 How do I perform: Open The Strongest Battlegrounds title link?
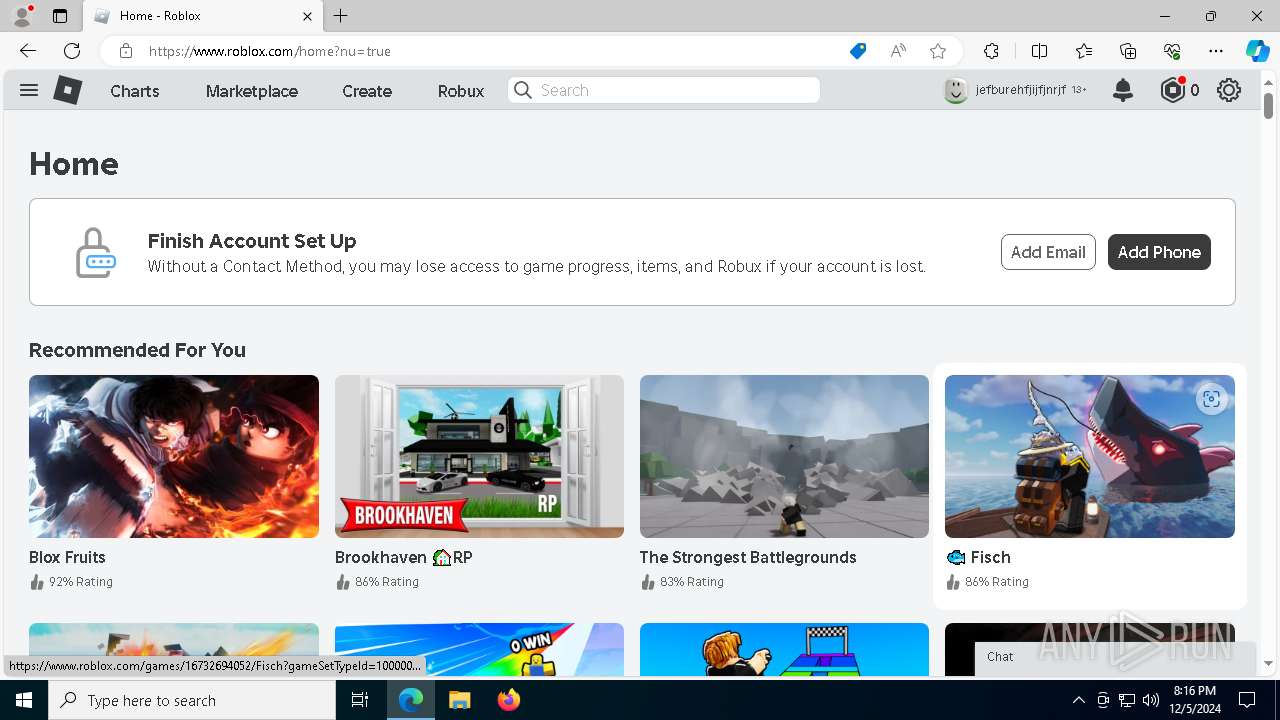click(748, 557)
